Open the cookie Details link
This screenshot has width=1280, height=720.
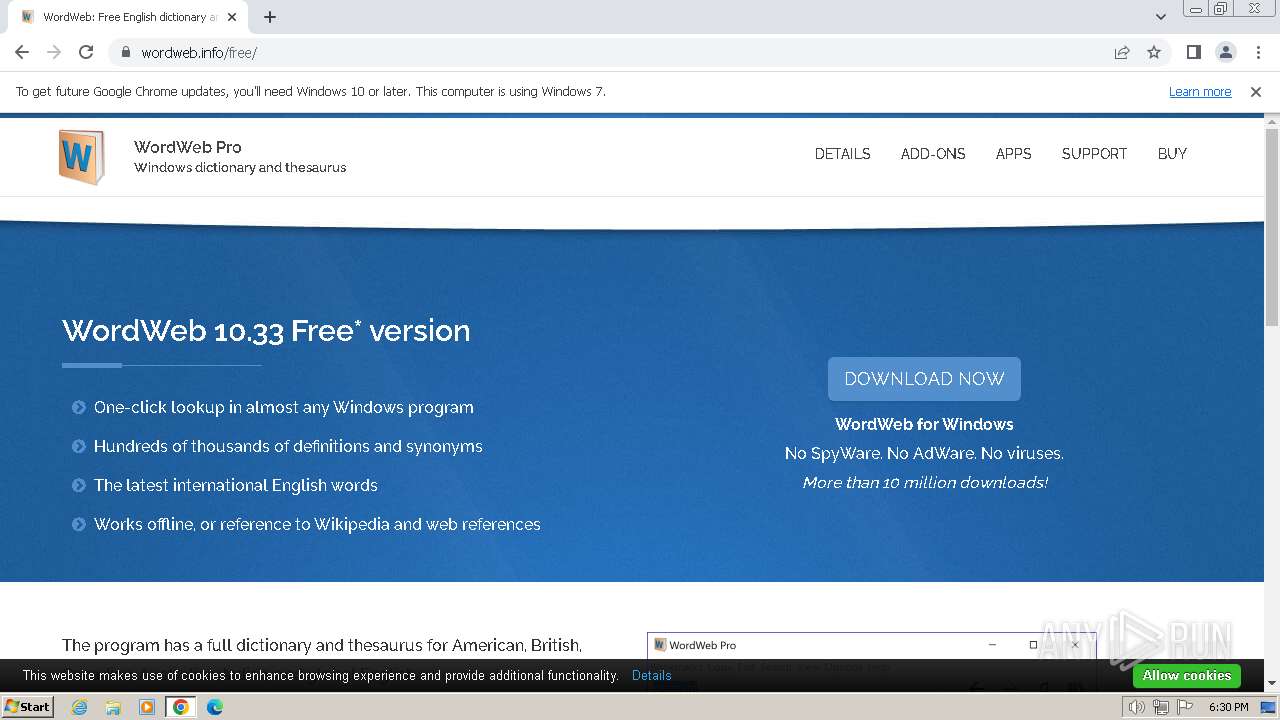652,675
